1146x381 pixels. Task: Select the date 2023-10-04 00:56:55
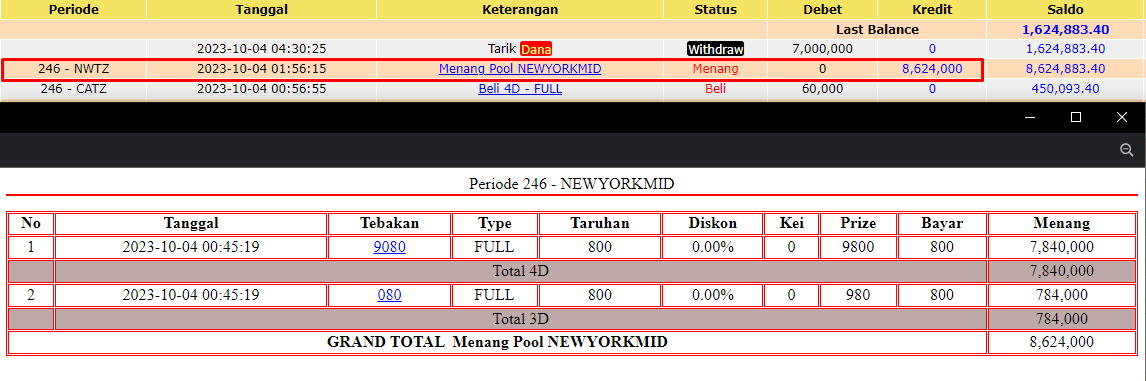[x=262, y=88]
